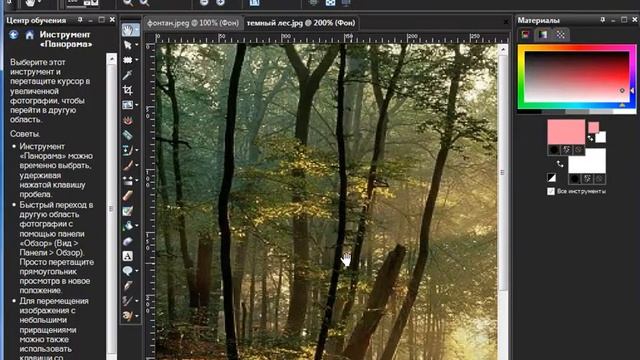Viewport: 640px width, 360px height.
Task: Open the Swatches tab in Материалы
Action: click(x=560, y=35)
